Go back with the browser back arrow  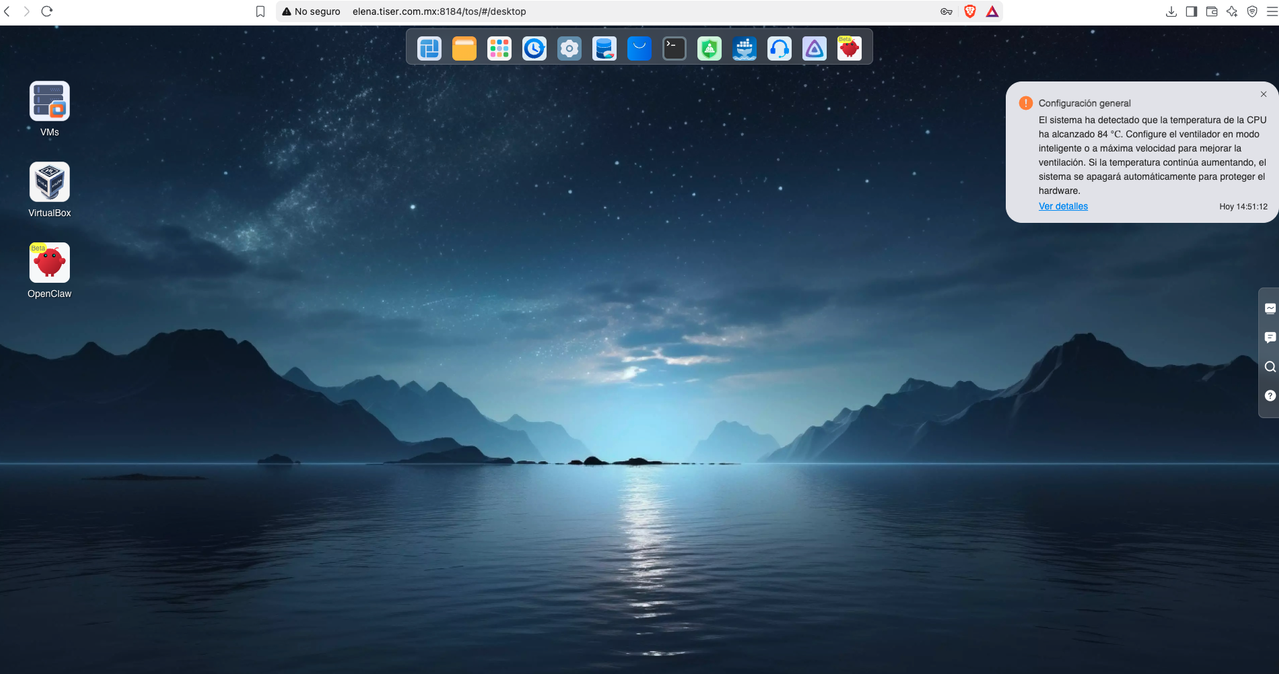9,11
